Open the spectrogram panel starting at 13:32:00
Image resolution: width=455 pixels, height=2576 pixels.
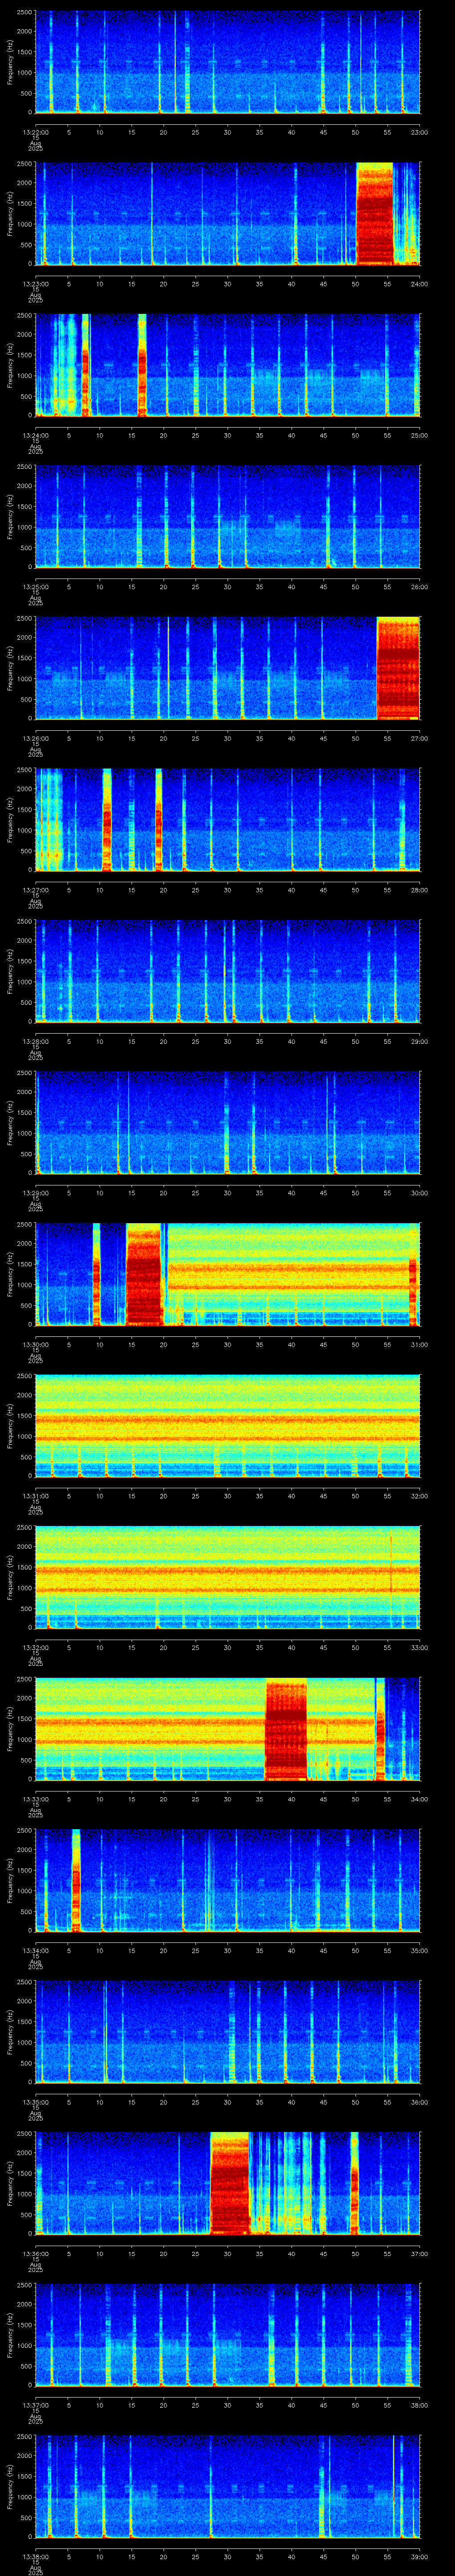click(x=227, y=1577)
